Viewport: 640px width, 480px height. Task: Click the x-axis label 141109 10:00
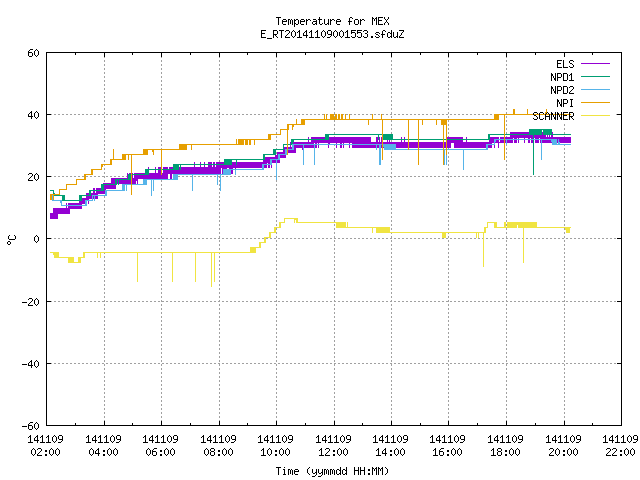(276, 446)
